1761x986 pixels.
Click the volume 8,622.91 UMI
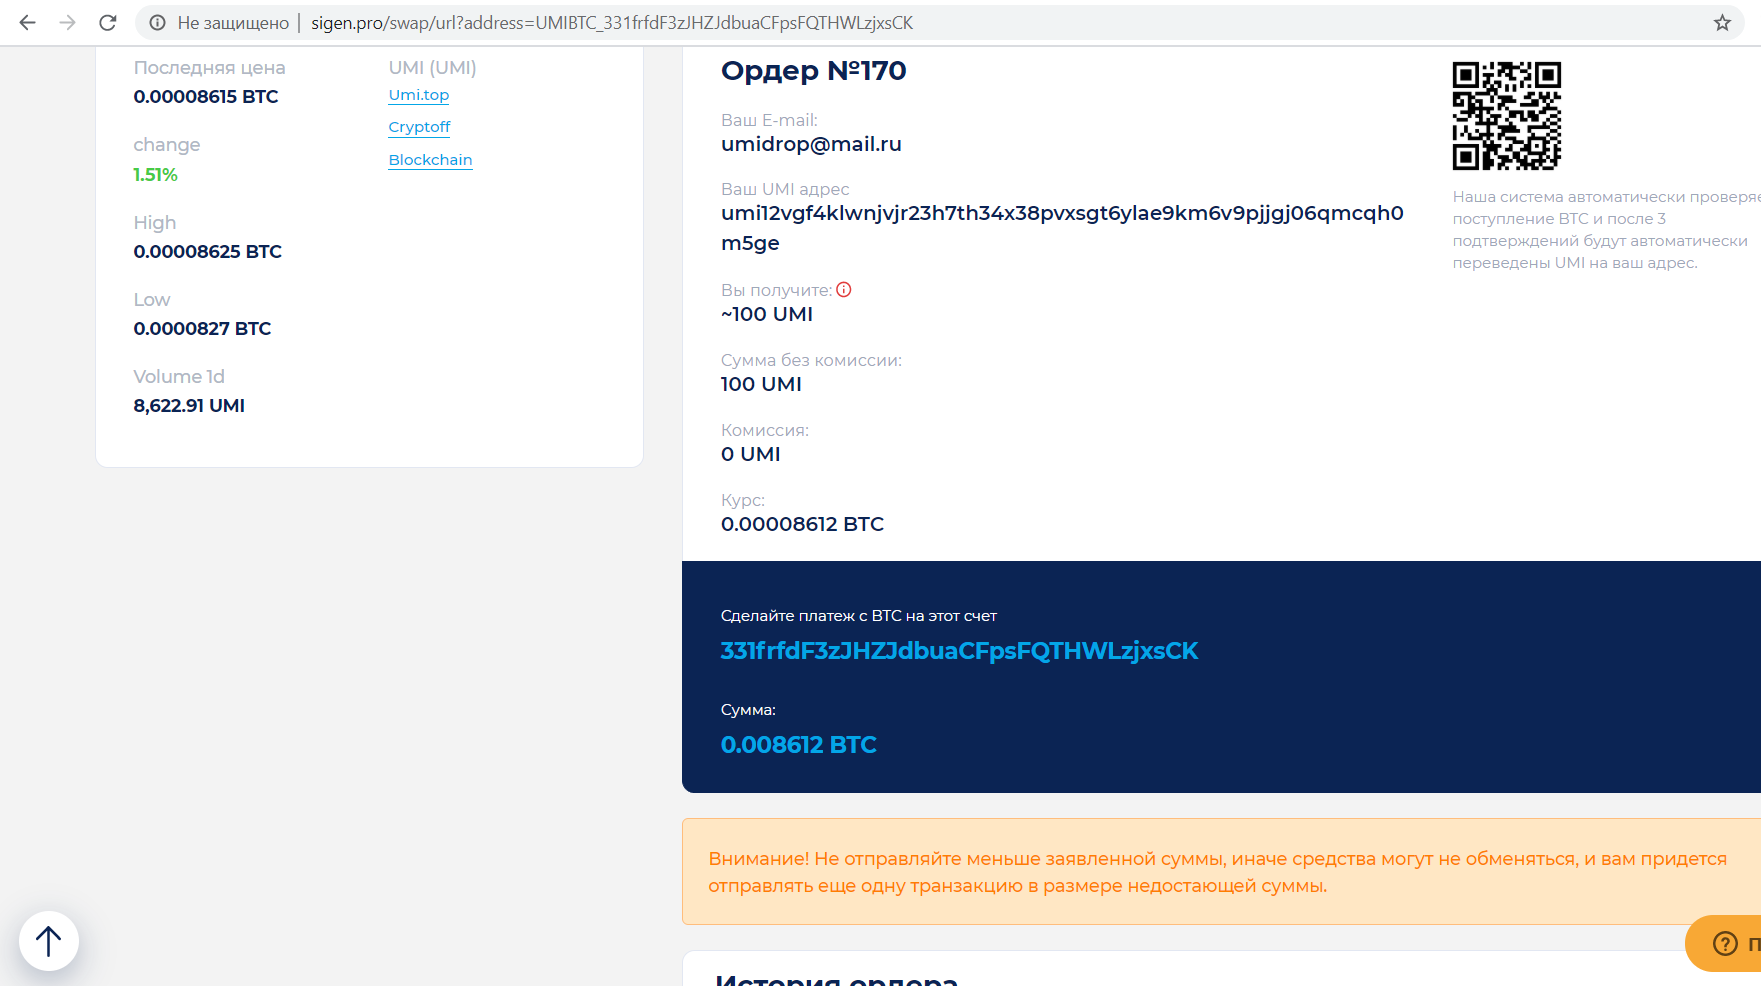[x=189, y=406]
